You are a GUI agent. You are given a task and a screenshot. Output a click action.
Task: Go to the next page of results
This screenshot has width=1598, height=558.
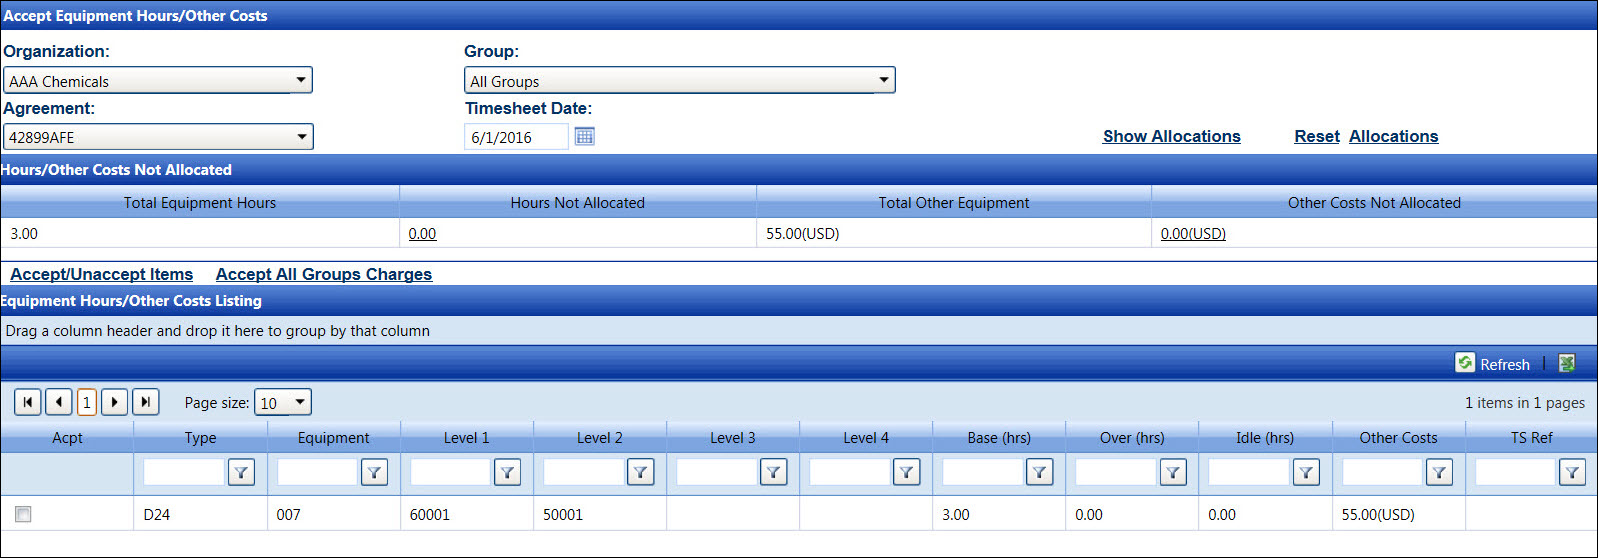(115, 402)
